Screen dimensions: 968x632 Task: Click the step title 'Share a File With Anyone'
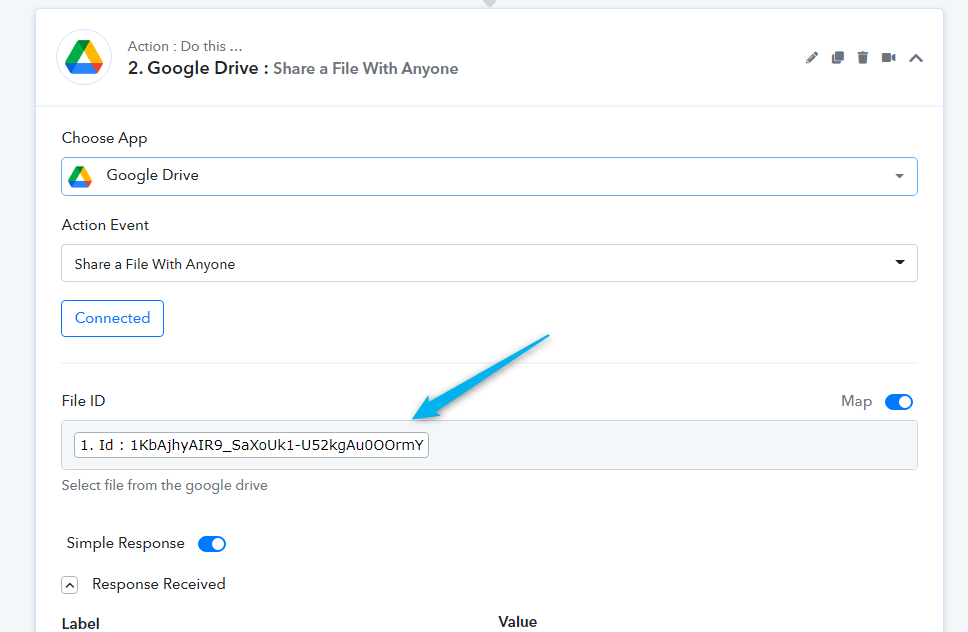(365, 69)
